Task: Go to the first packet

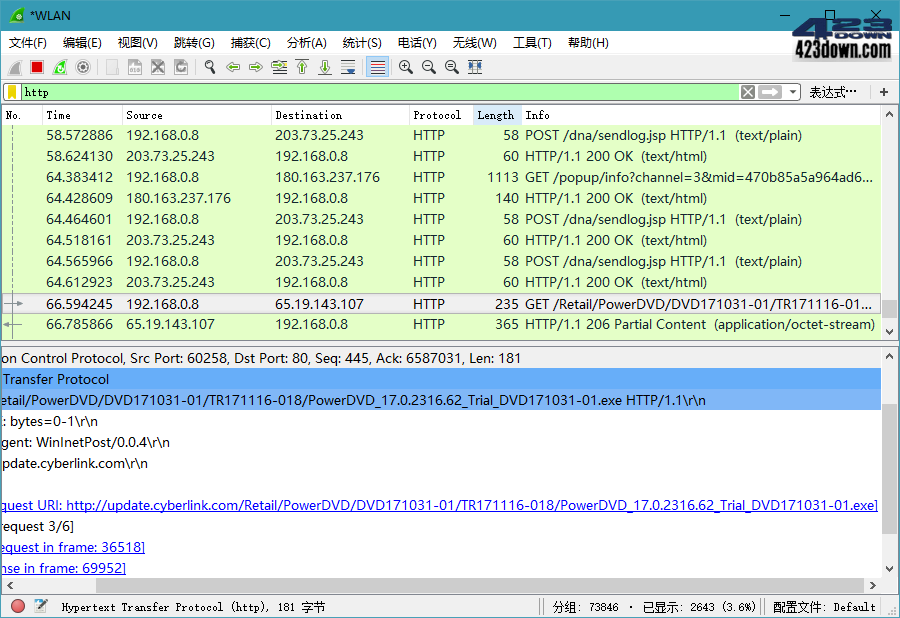Action: coord(301,66)
